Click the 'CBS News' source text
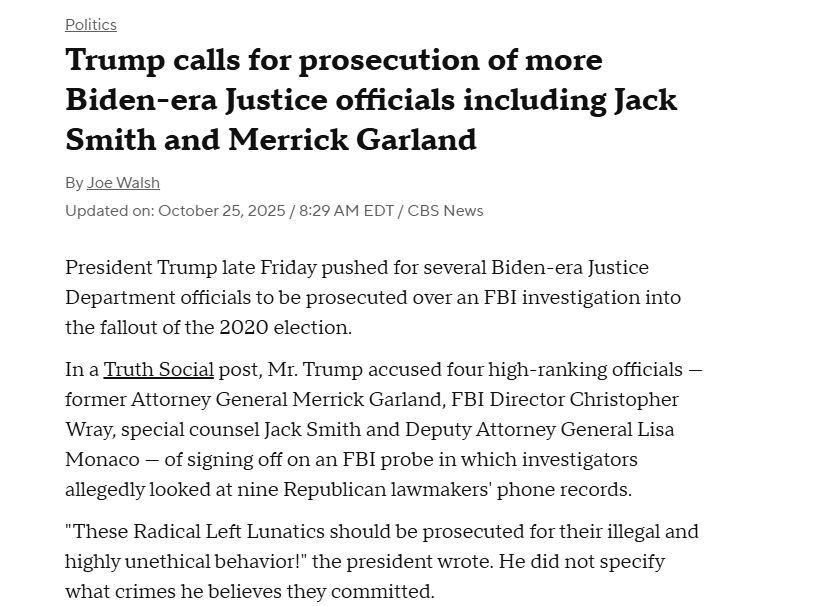The image size is (832, 606). [445, 211]
